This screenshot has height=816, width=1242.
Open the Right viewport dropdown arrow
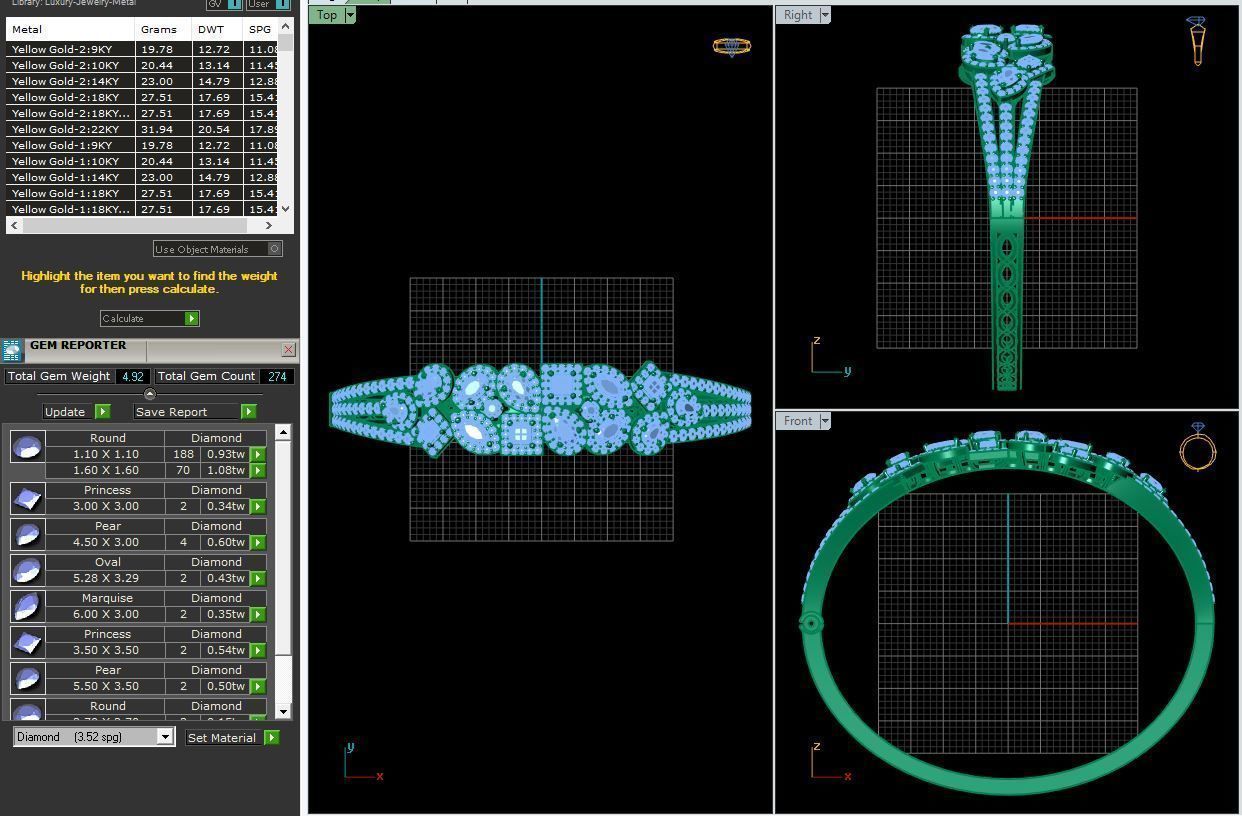click(x=825, y=15)
